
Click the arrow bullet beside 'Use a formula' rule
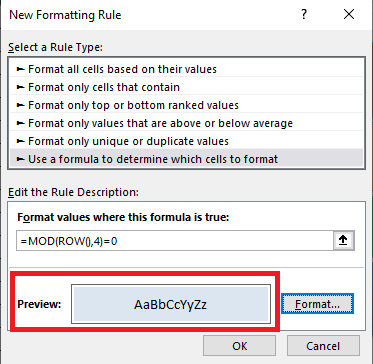point(21,159)
